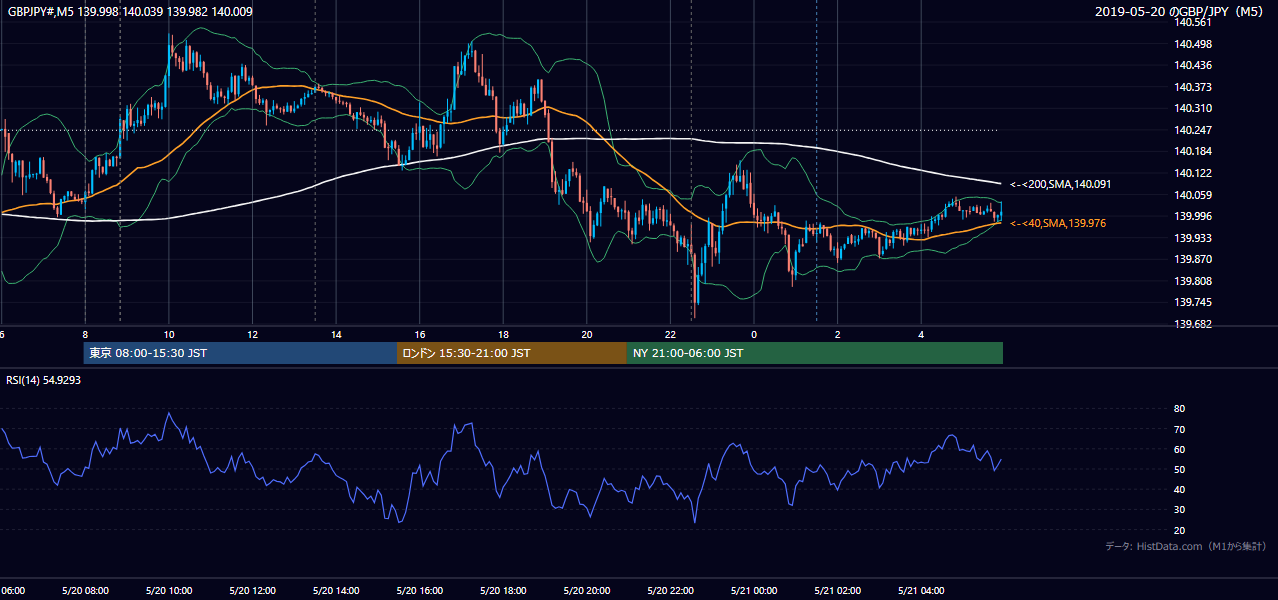Click price scale value 140.059

click(x=1195, y=195)
